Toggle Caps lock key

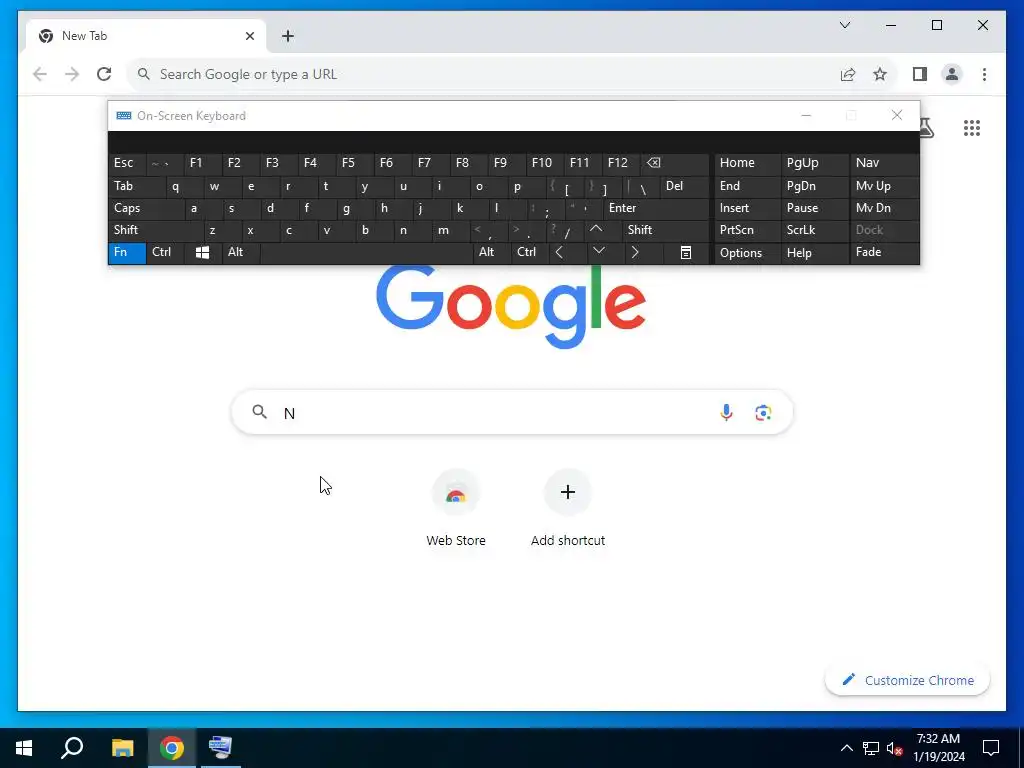(x=146, y=208)
